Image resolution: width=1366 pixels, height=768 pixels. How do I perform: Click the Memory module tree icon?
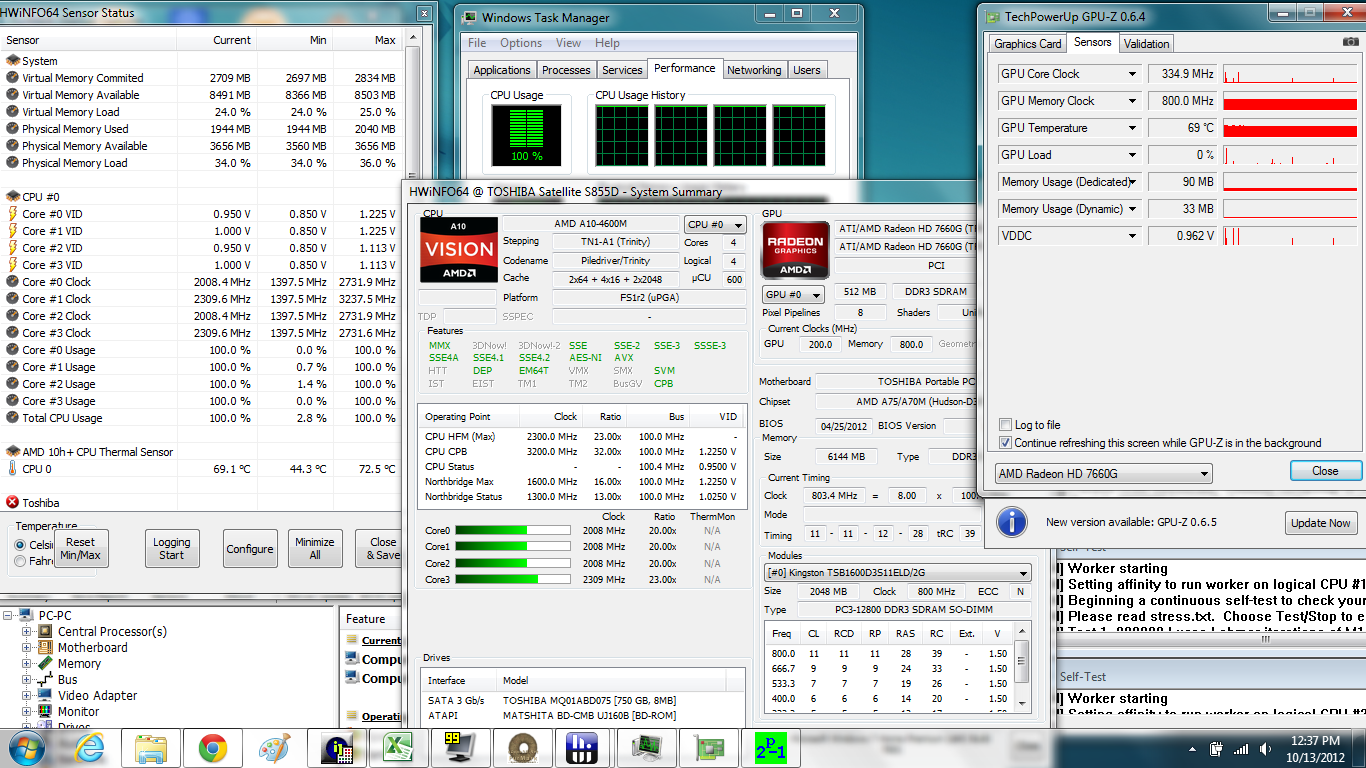(x=47, y=663)
